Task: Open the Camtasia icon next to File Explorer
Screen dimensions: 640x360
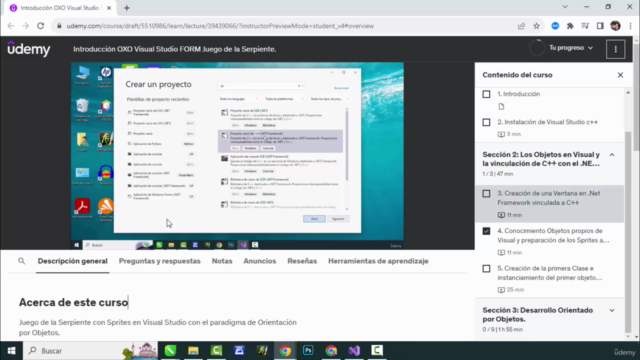Action: pos(216,351)
